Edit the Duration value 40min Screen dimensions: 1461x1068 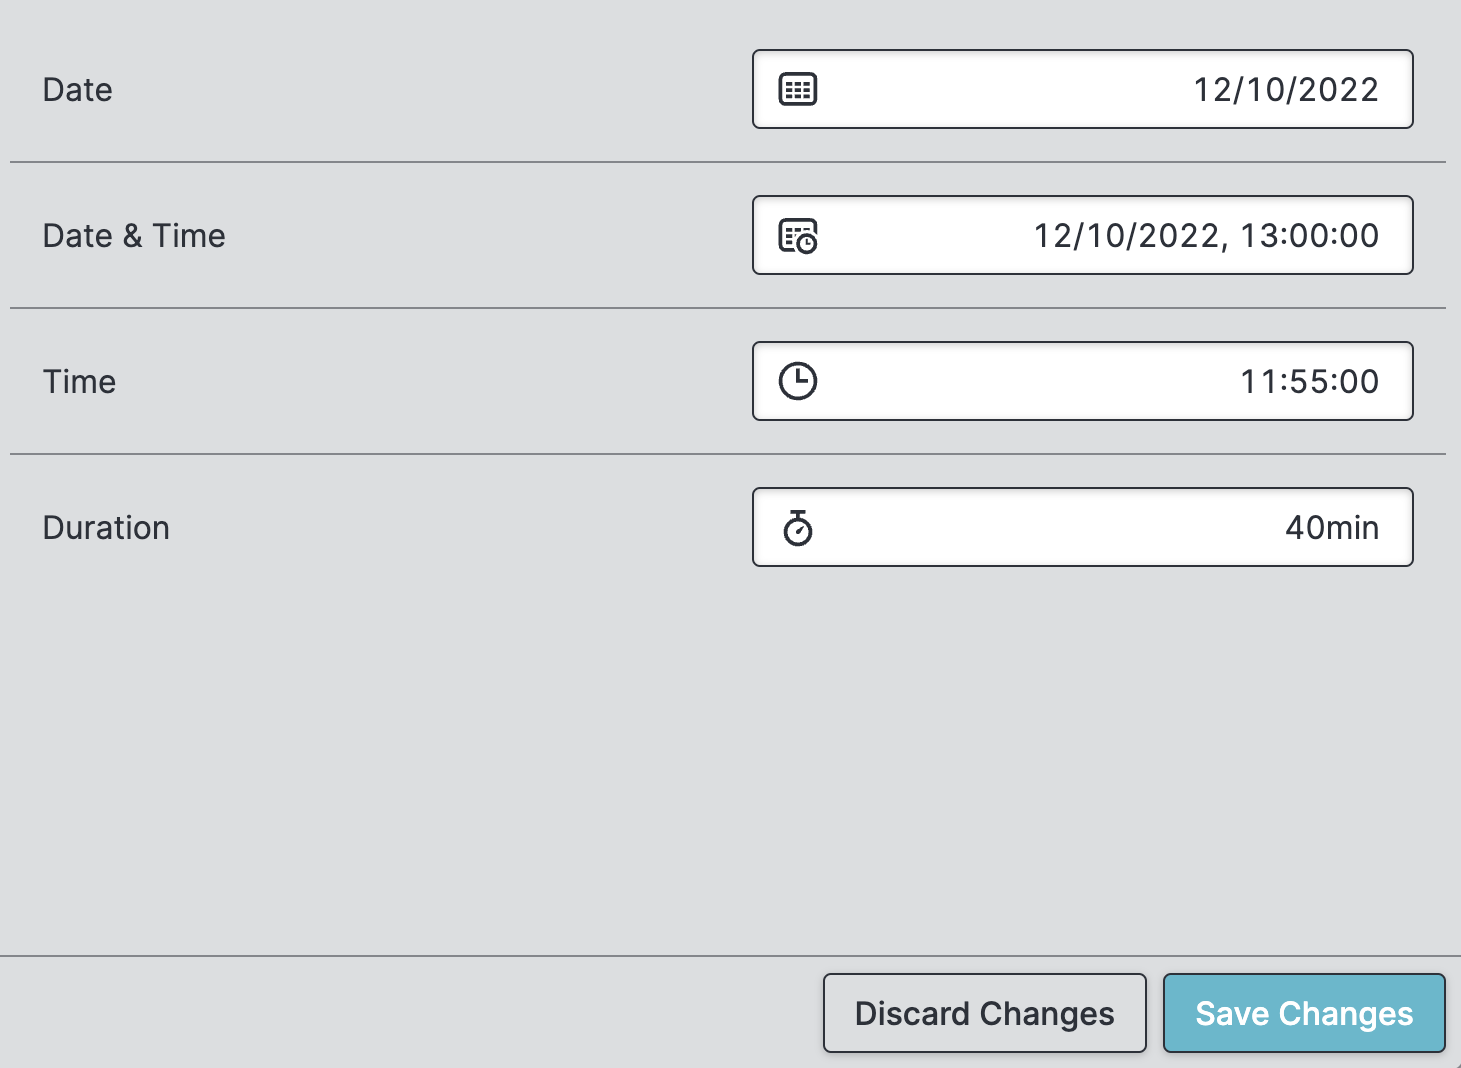(1331, 528)
